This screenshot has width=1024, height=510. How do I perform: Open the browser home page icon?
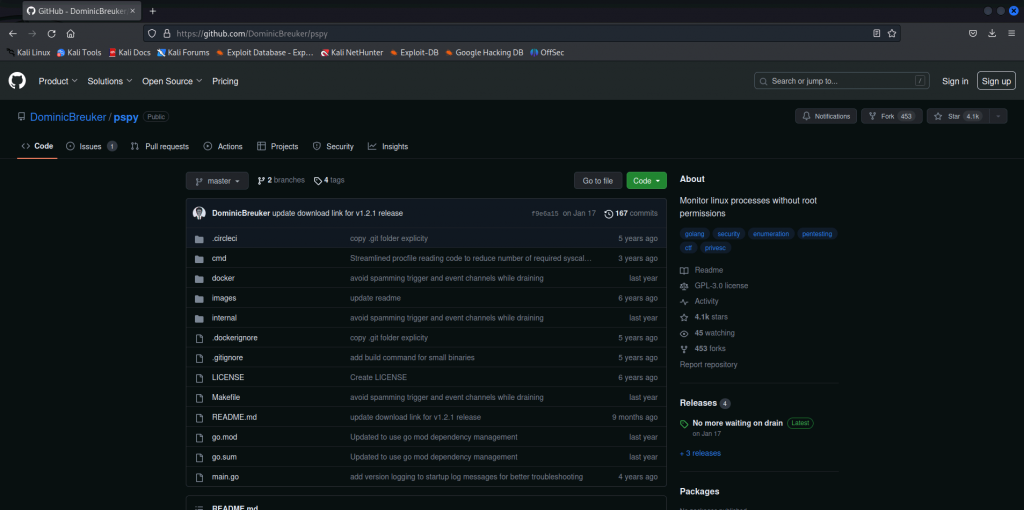tap(71, 33)
